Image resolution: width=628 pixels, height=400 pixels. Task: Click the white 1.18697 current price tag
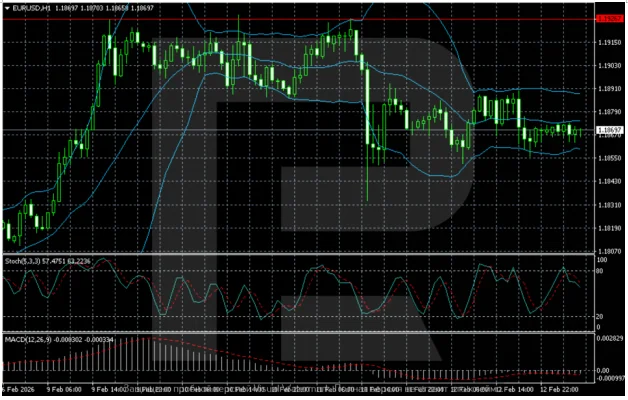coord(610,130)
